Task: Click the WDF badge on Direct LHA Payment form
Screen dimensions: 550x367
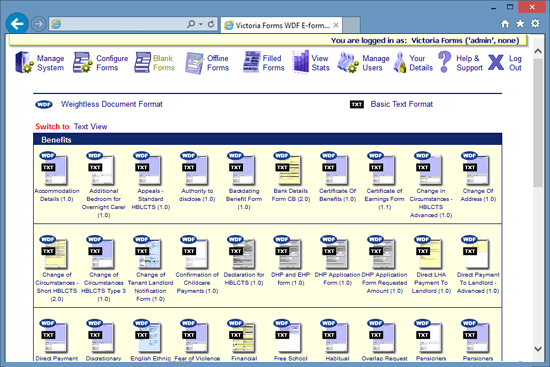Action: (x=422, y=239)
